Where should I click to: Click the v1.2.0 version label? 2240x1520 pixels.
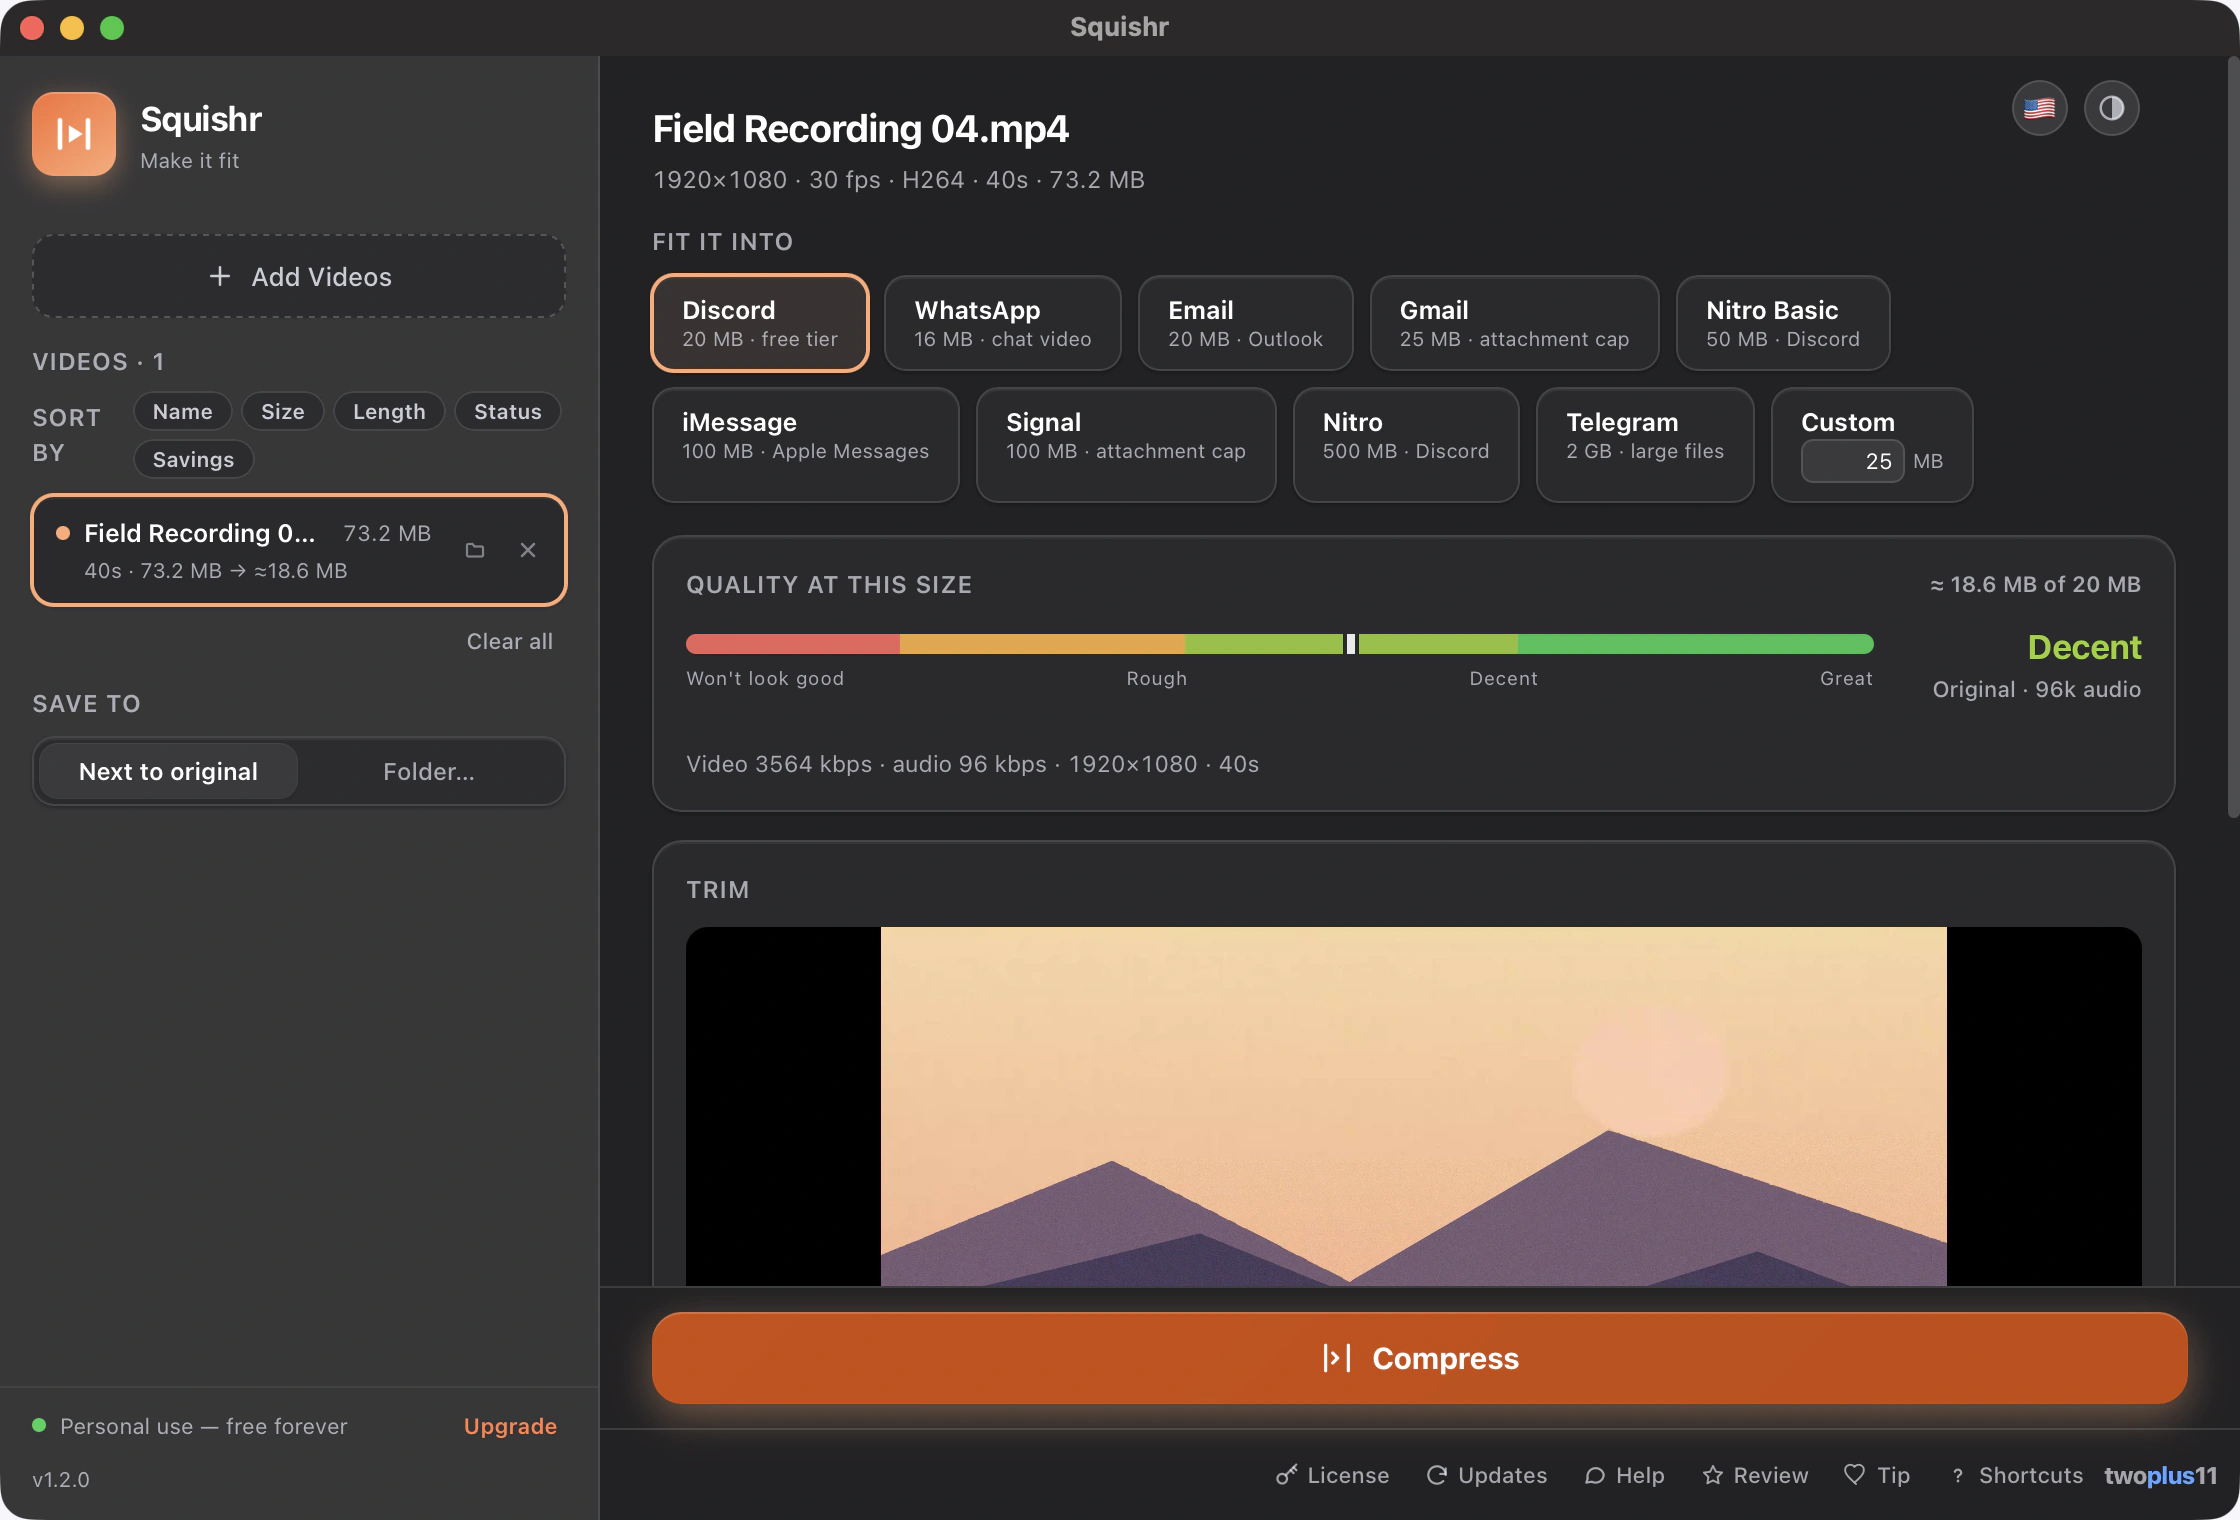60,1479
